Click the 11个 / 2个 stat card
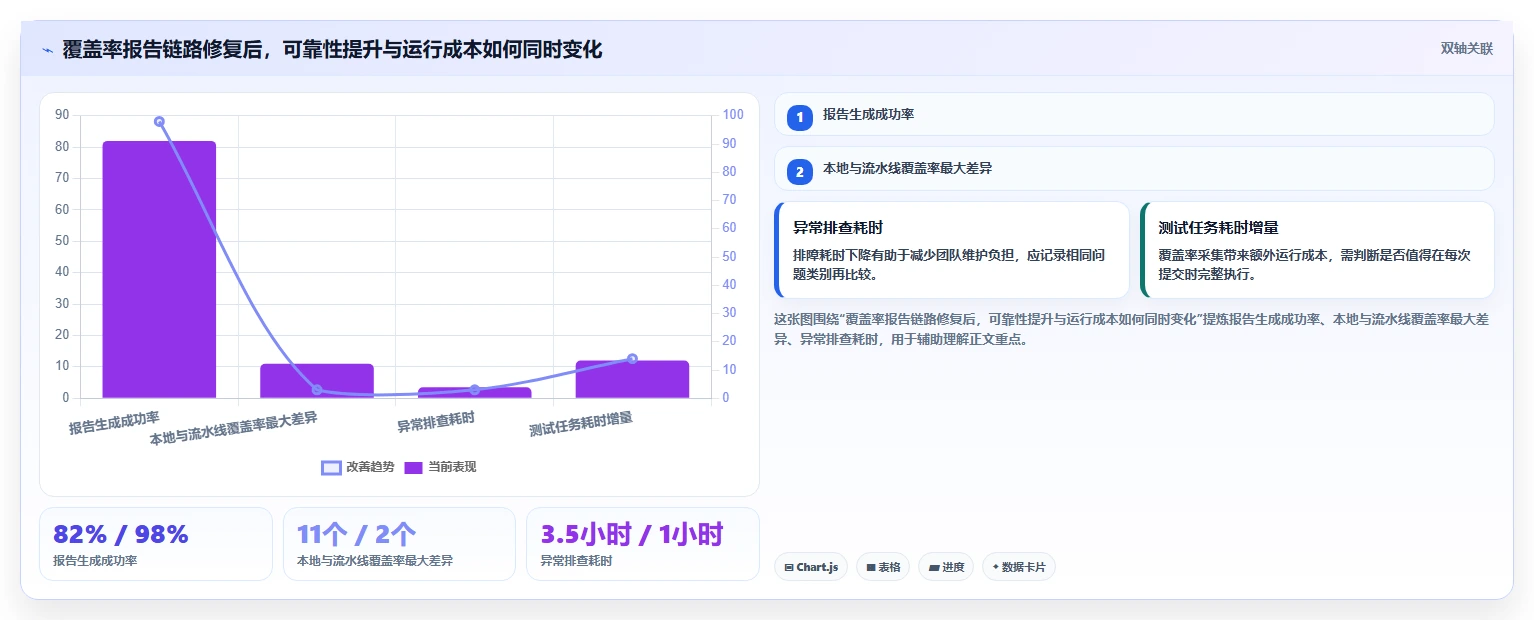Viewport: 1534px width, 620px height. tap(399, 544)
